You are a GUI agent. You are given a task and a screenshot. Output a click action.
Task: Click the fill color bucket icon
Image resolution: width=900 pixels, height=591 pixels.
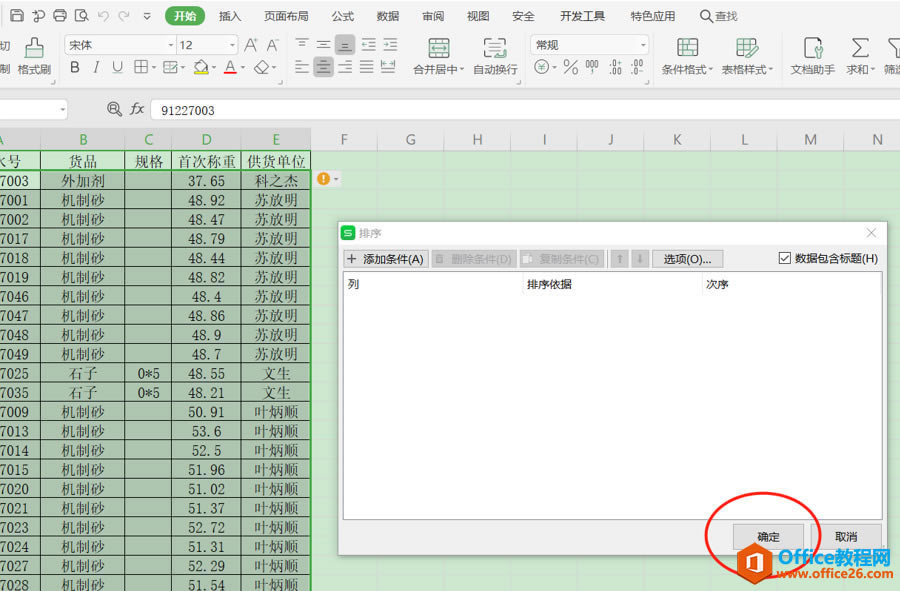200,67
